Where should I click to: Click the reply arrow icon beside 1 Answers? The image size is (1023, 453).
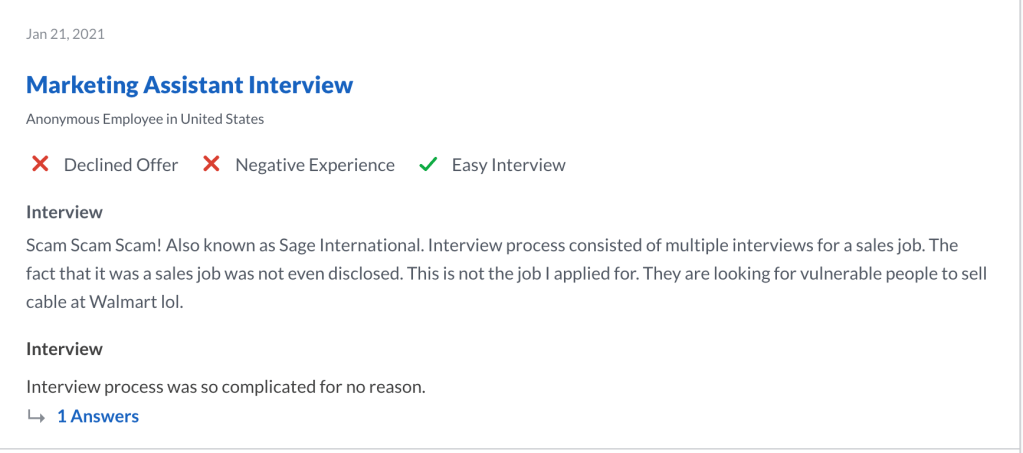36,416
